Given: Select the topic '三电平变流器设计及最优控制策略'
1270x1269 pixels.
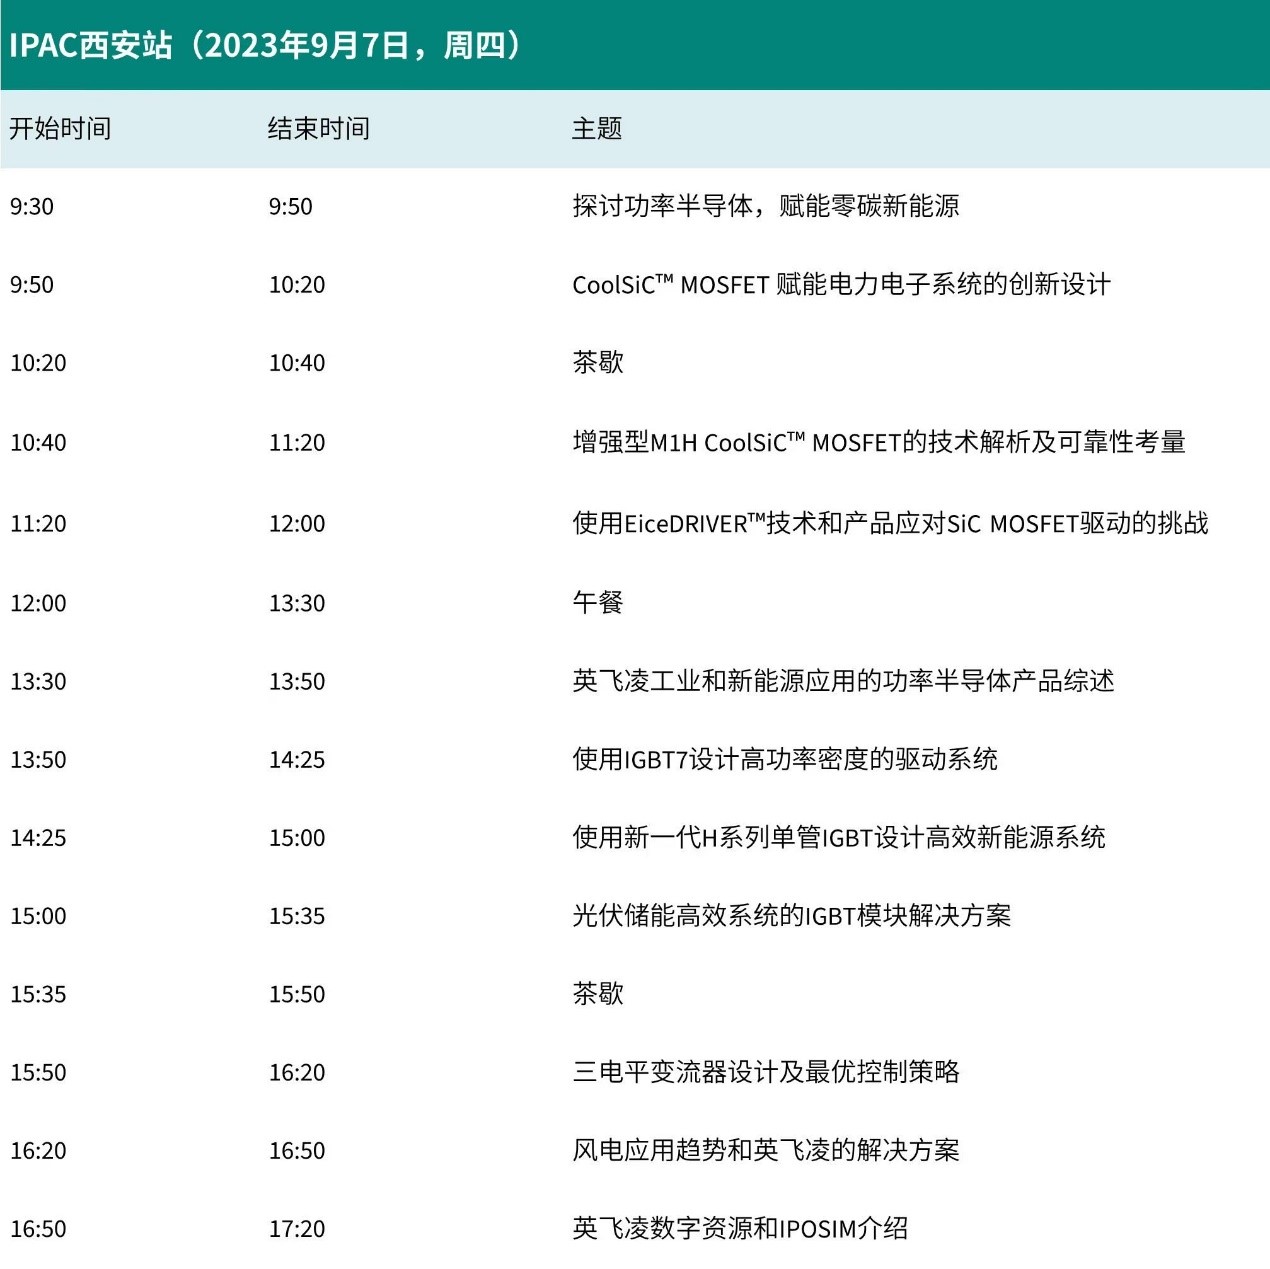Looking at the screenshot, I should [x=766, y=1072].
